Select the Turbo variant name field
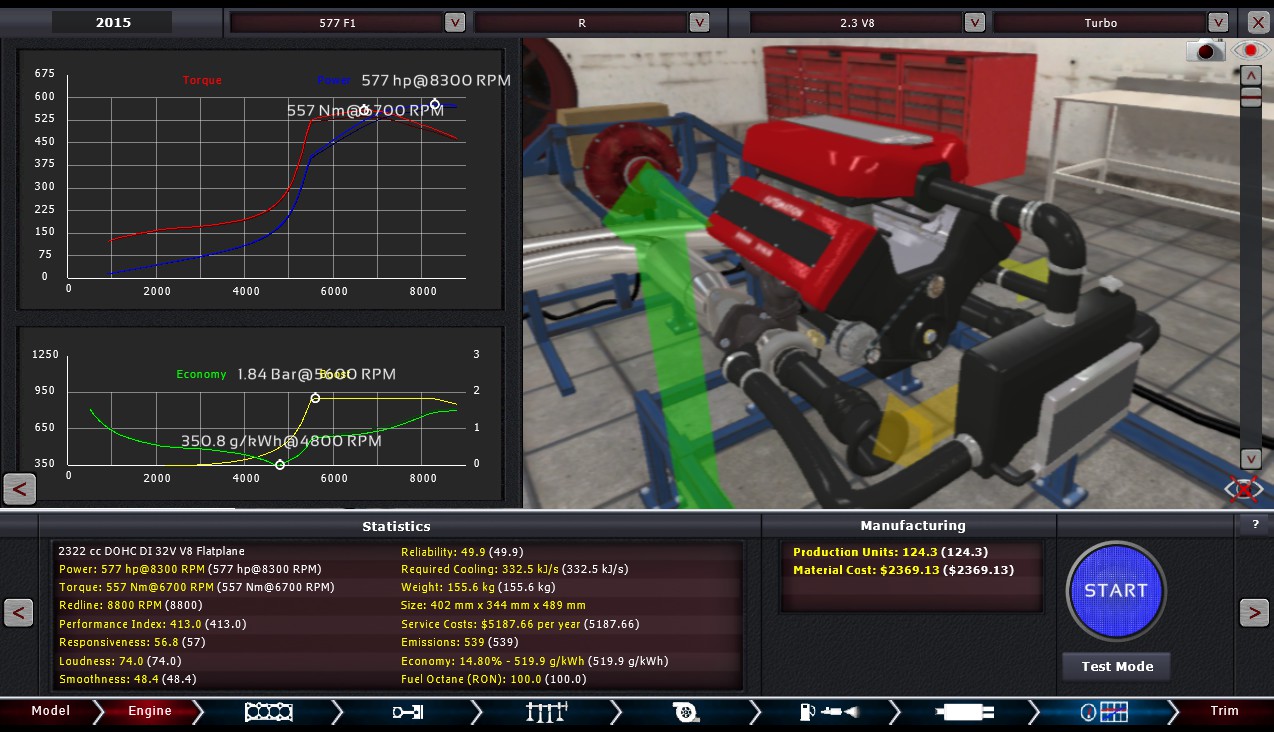Viewport: 1274px width, 732px height. (x=1101, y=22)
